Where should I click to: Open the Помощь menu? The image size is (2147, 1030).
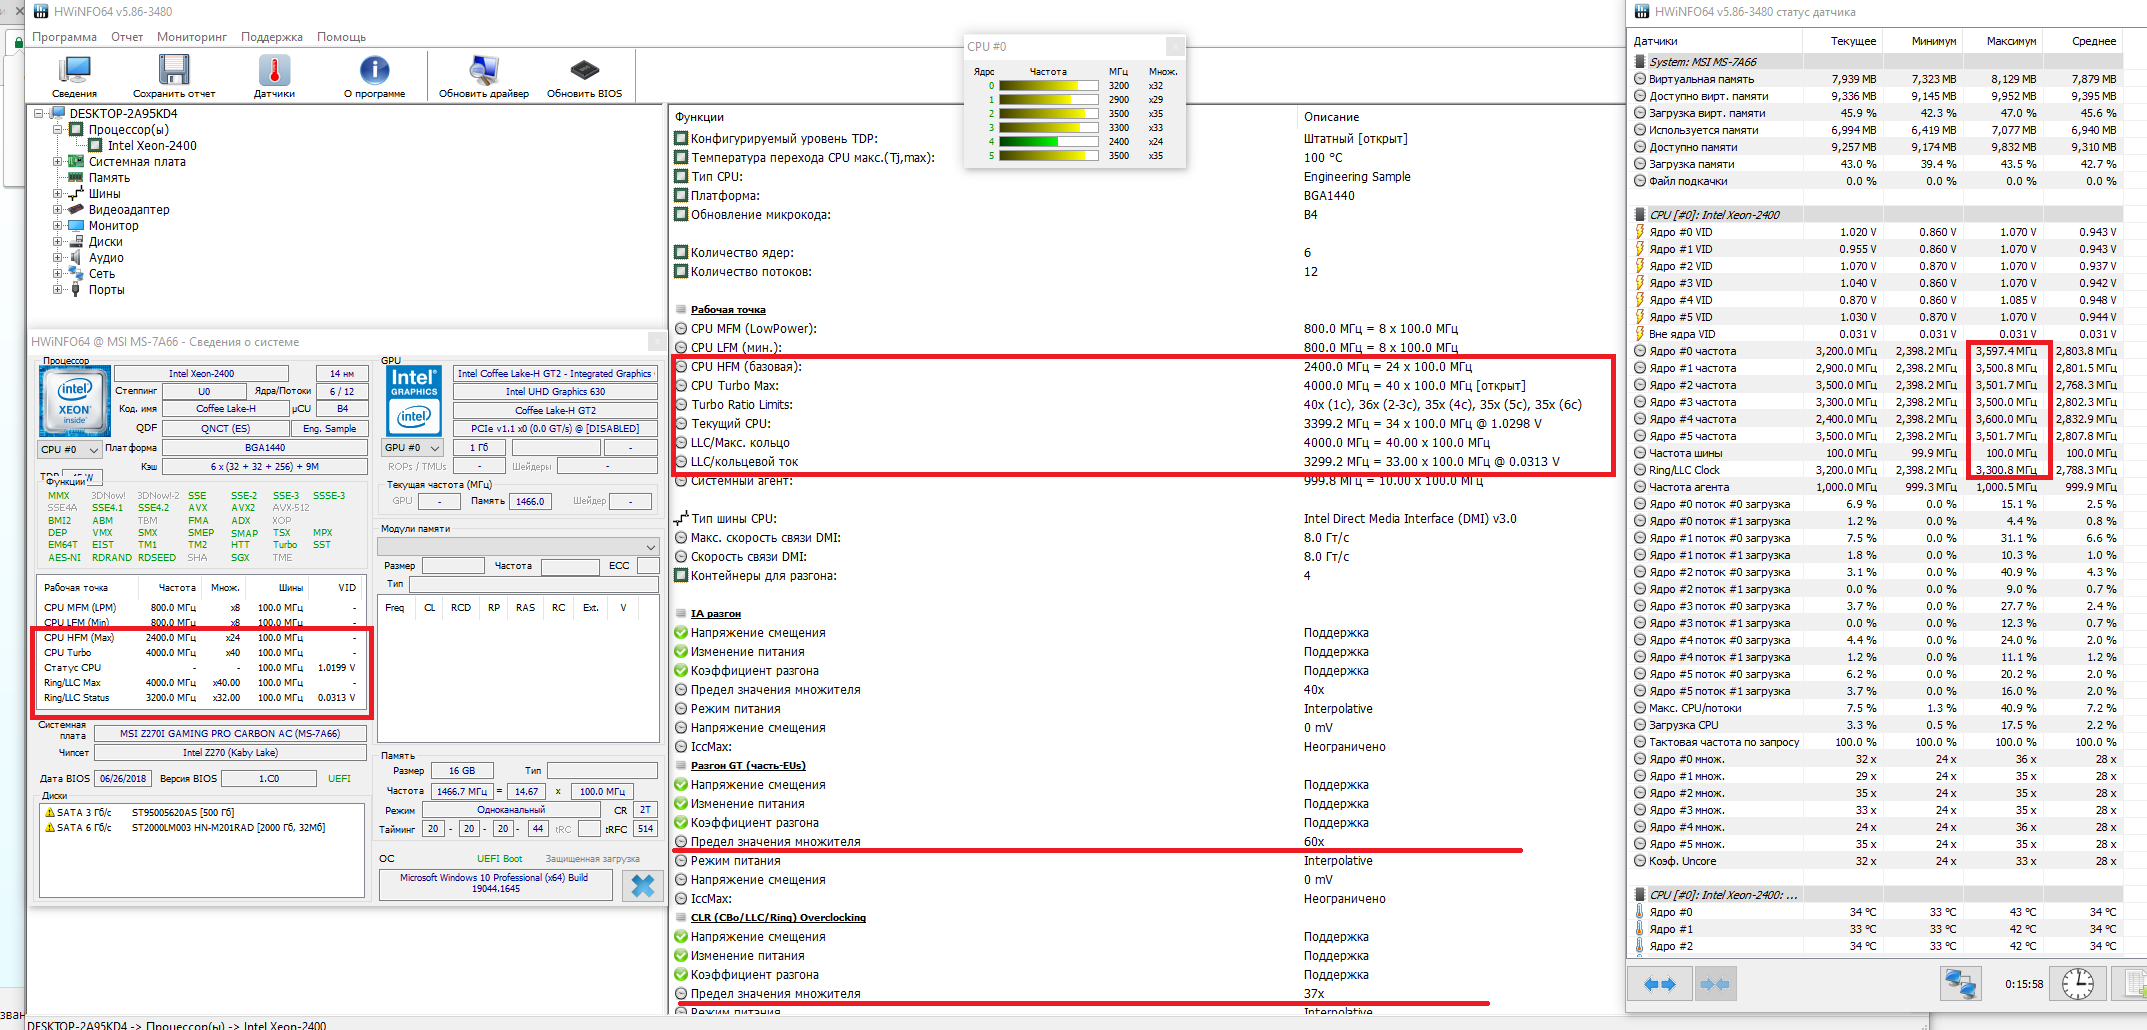[342, 37]
